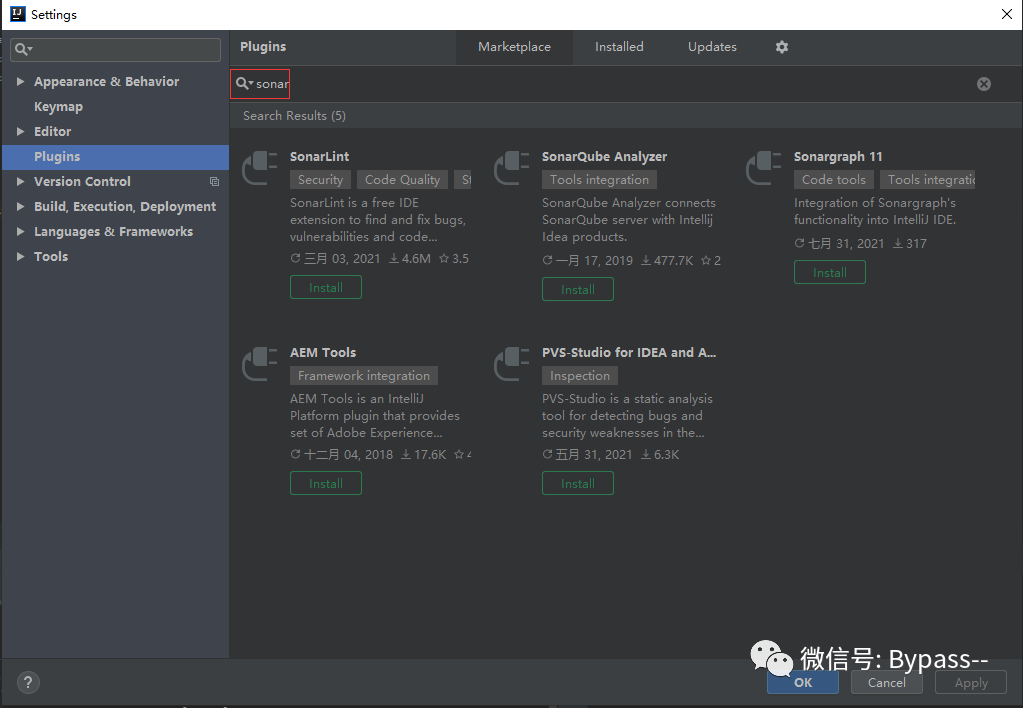
Task: Open Editor settings category
Action: [52, 131]
